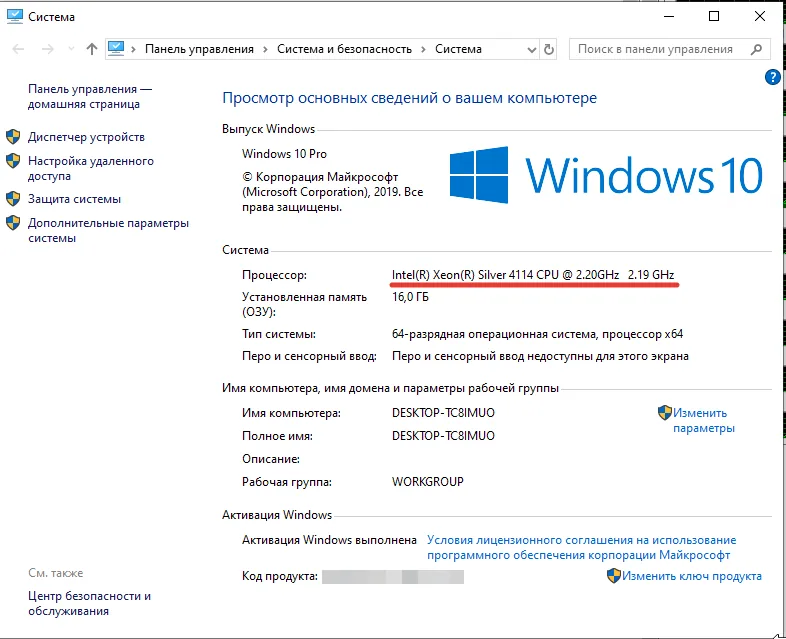This screenshot has width=786, height=639.
Task: Go up one level arrow
Action: 92,49
